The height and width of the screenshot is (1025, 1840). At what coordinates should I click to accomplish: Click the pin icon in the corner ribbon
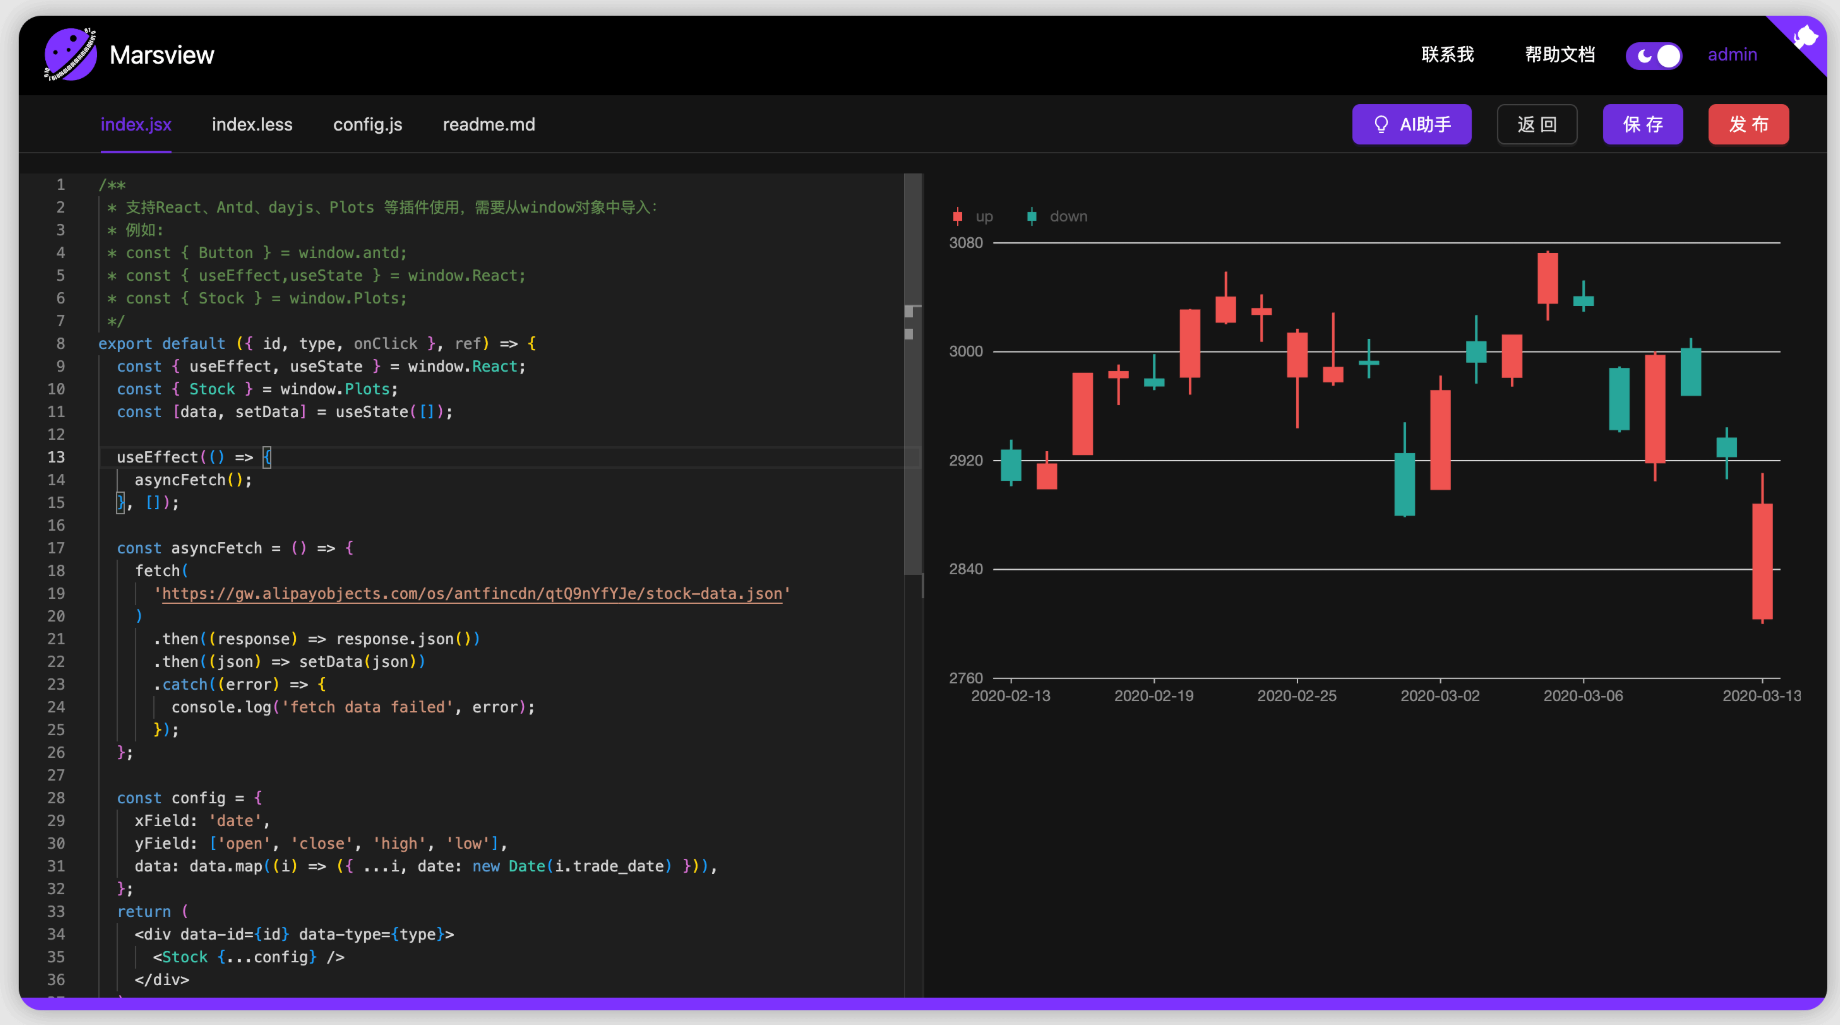[1805, 38]
